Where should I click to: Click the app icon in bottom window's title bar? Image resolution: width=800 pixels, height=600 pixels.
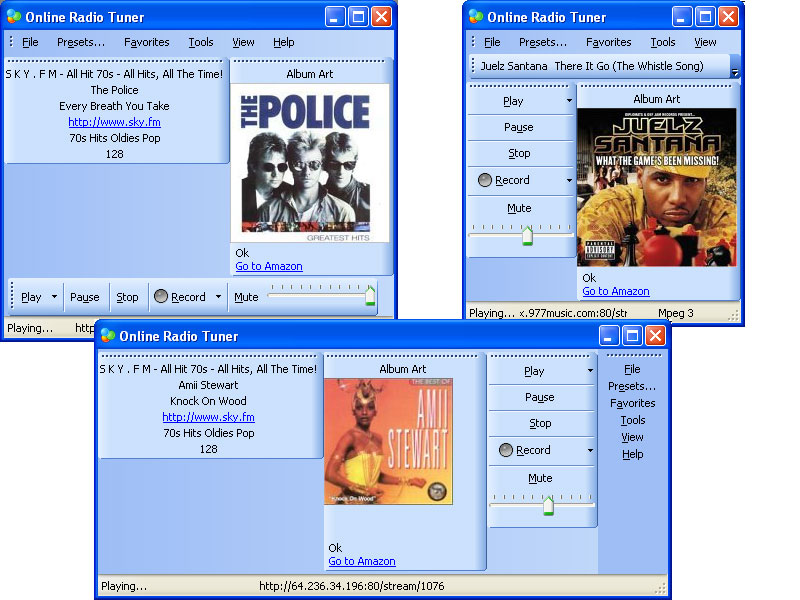coord(108,336)
